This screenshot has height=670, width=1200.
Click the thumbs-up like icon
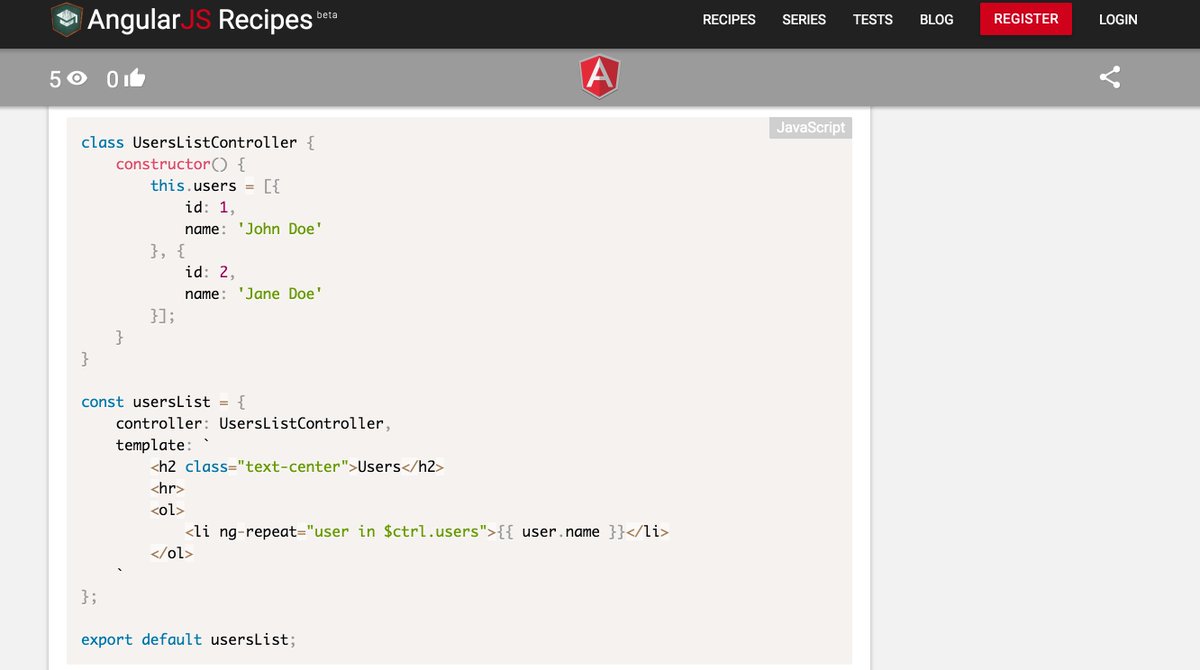135,77
